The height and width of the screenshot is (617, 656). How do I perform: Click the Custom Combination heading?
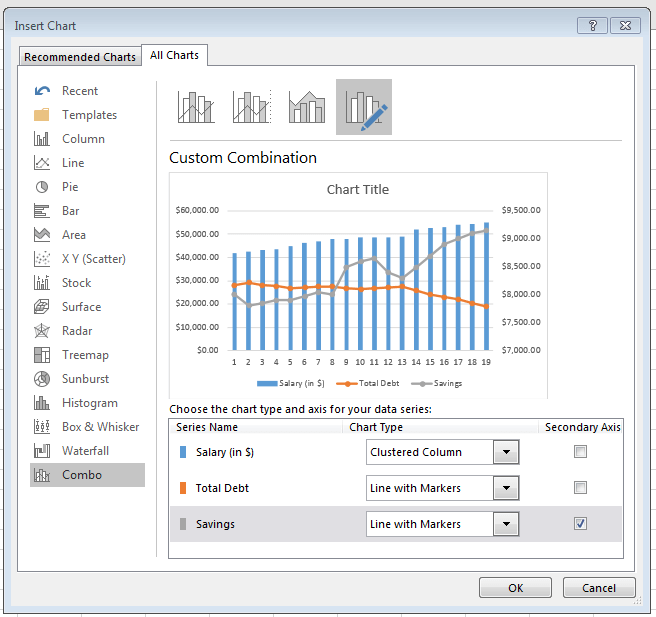pos(243,158)
